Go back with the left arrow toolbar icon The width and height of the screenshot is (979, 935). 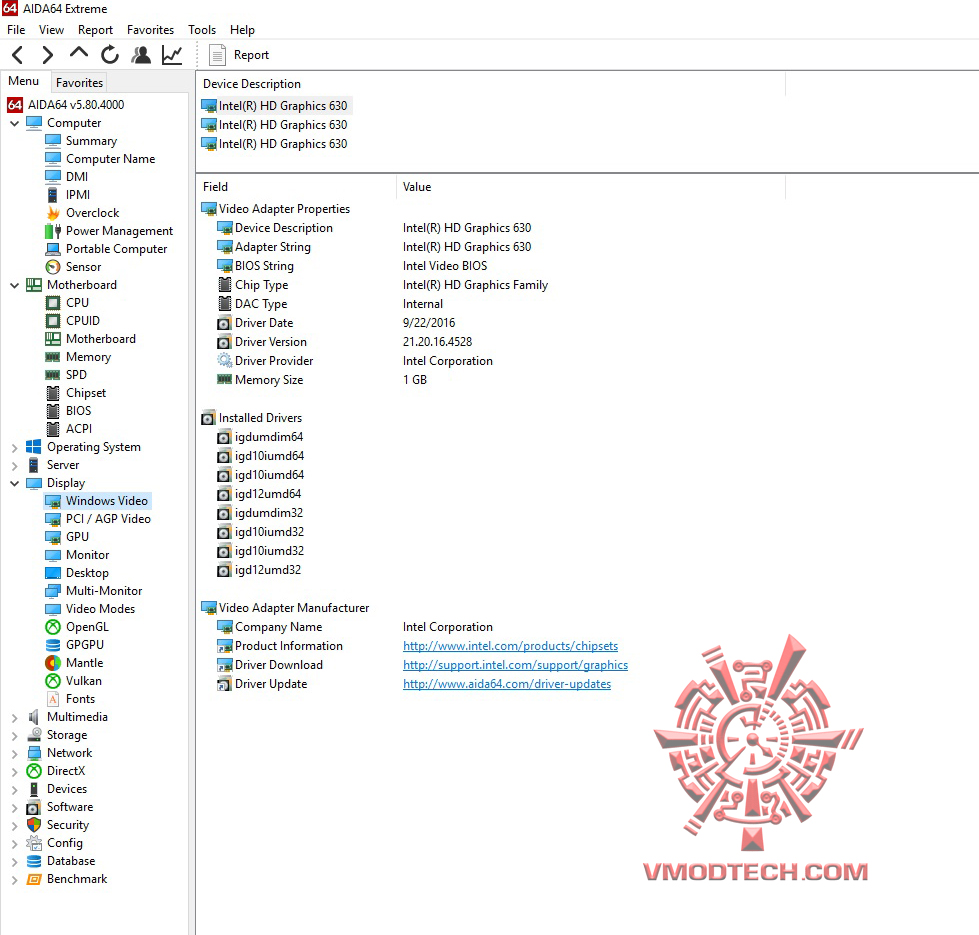(17, 55)
